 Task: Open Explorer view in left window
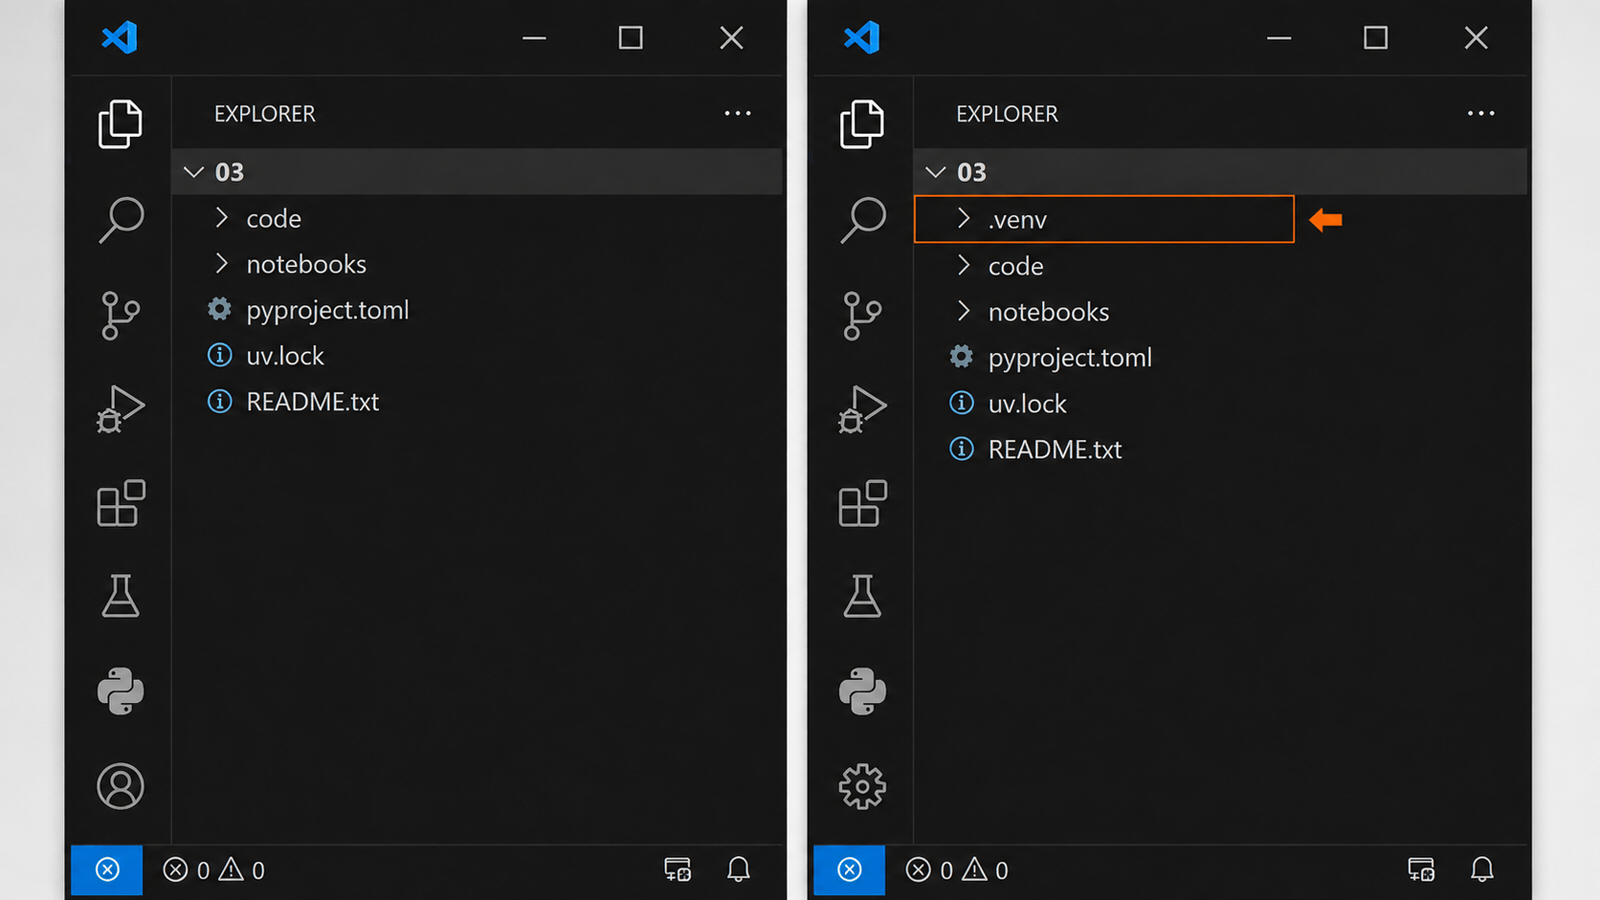120,124
